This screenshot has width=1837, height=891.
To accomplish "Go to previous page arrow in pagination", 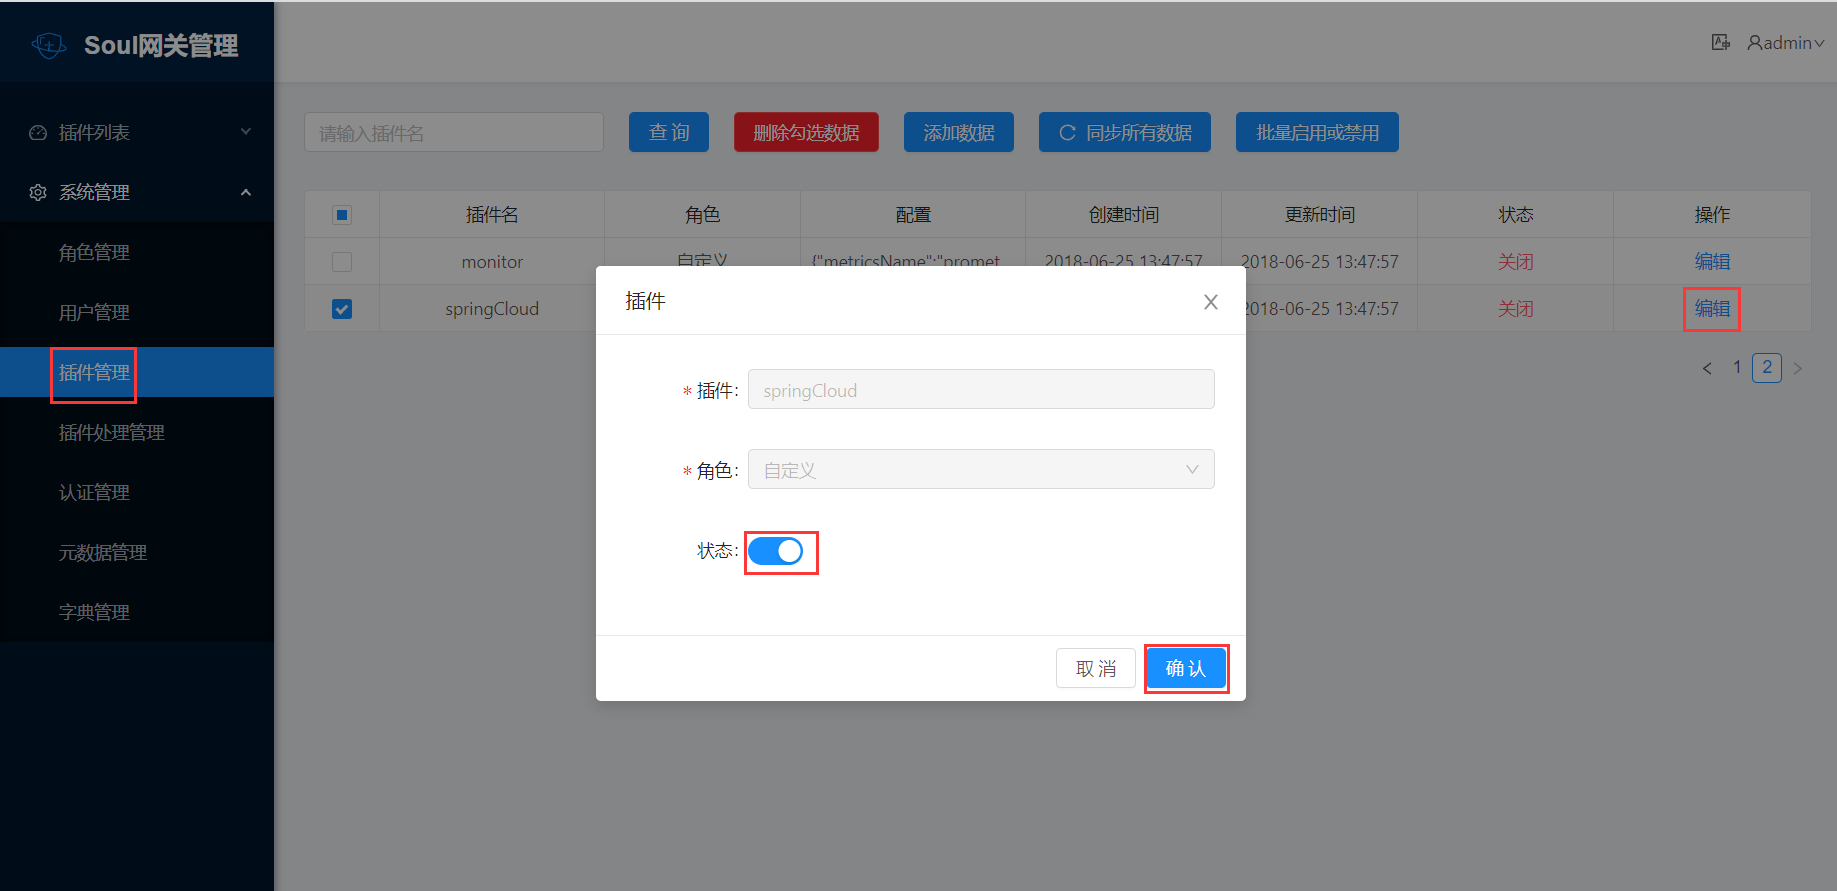I will pos(1707,368).
